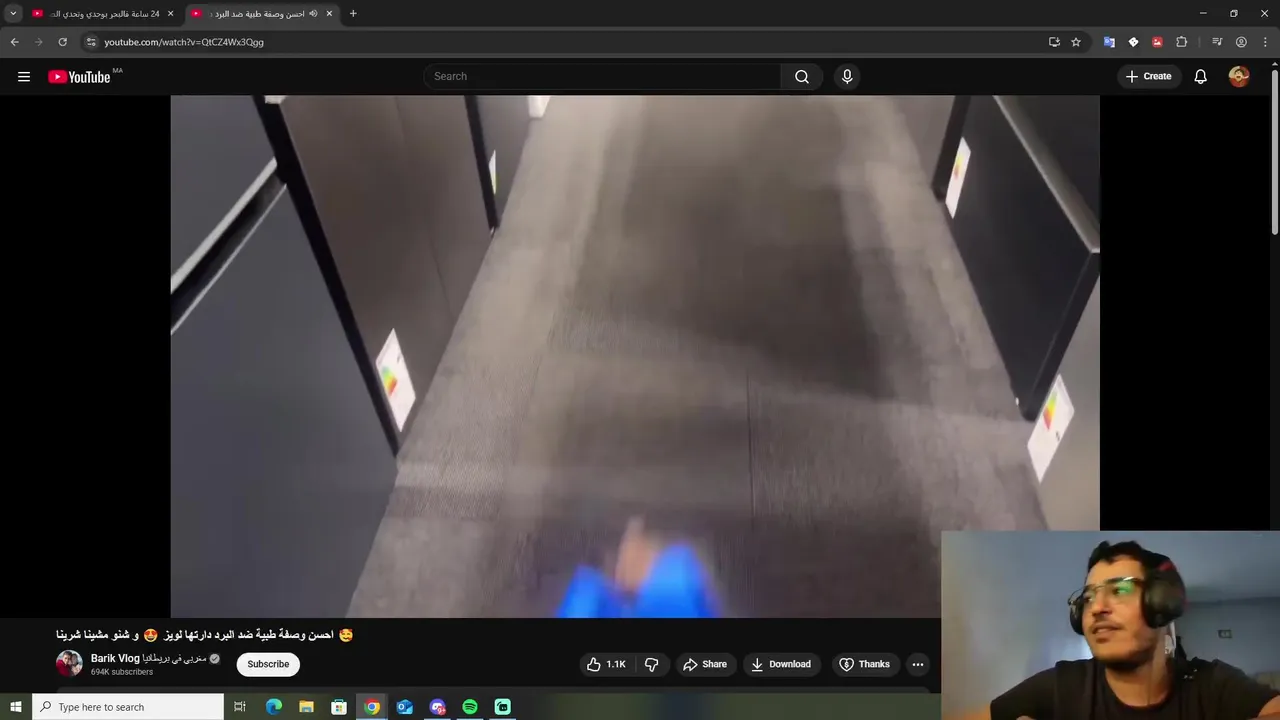Image resolution: width=1280 pixels, height=720 pixels.
Task: Open Outlook from the taskbar
Action: [x=404, y=707]
